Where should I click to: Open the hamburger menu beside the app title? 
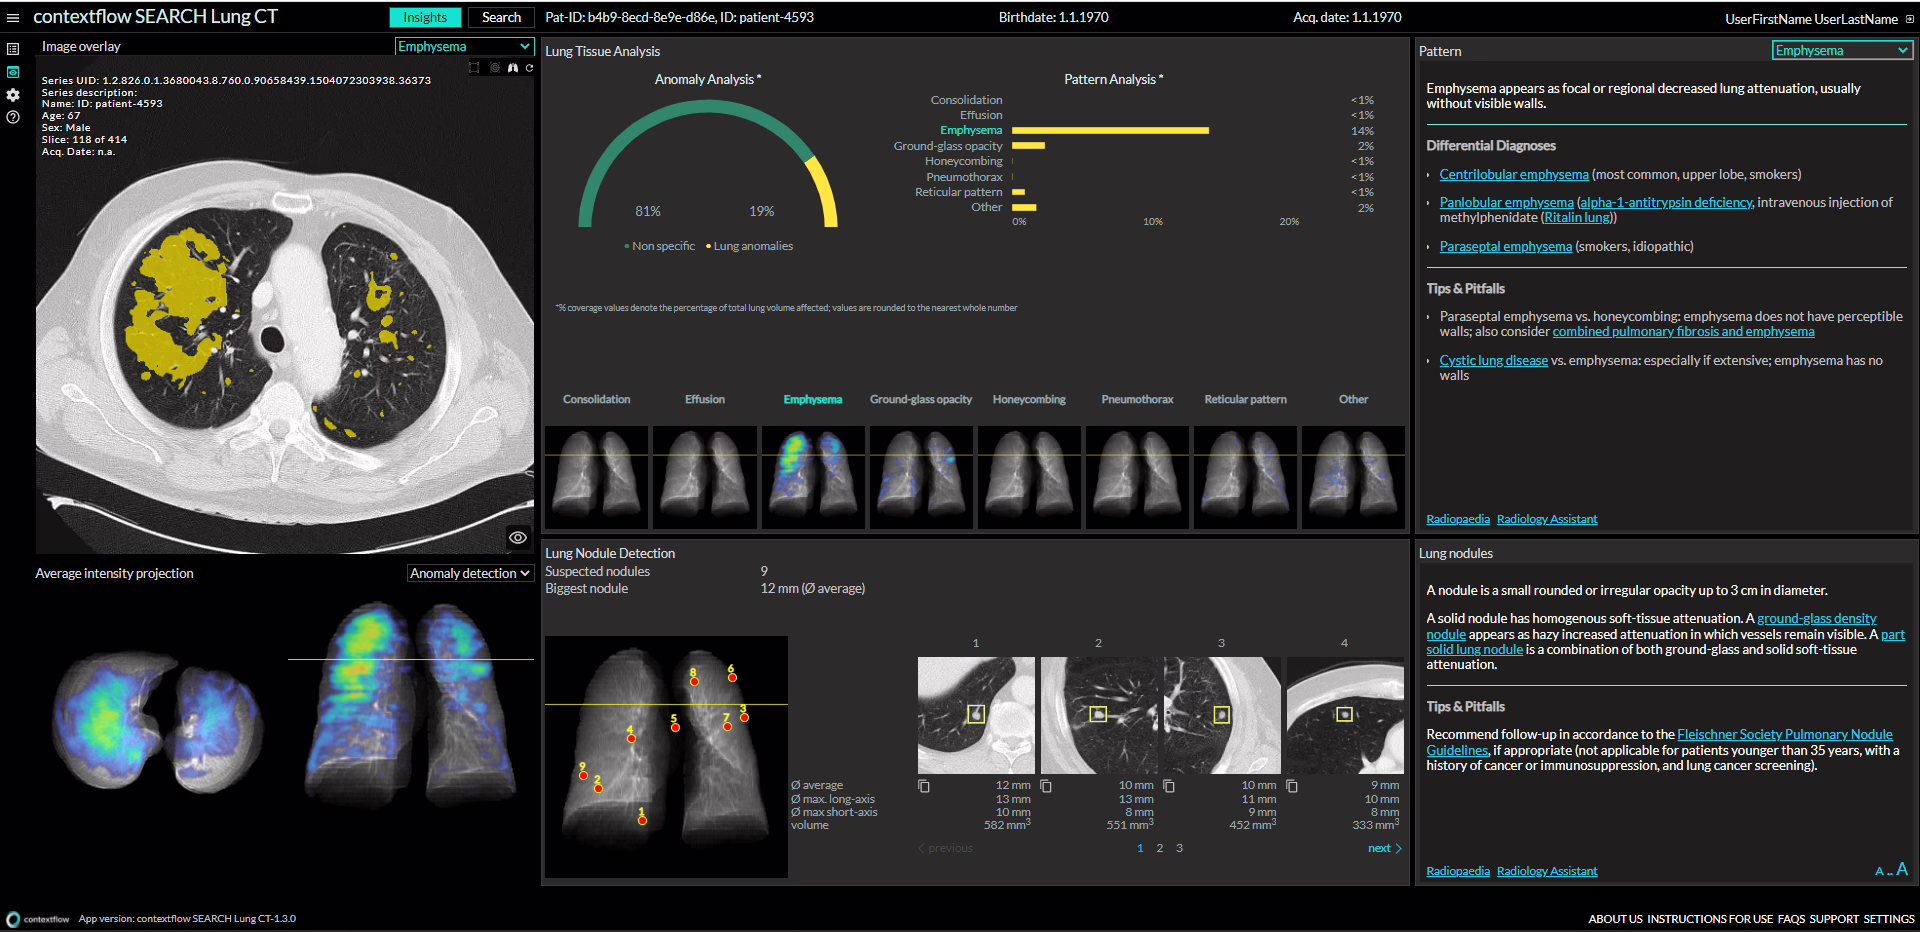13,18
